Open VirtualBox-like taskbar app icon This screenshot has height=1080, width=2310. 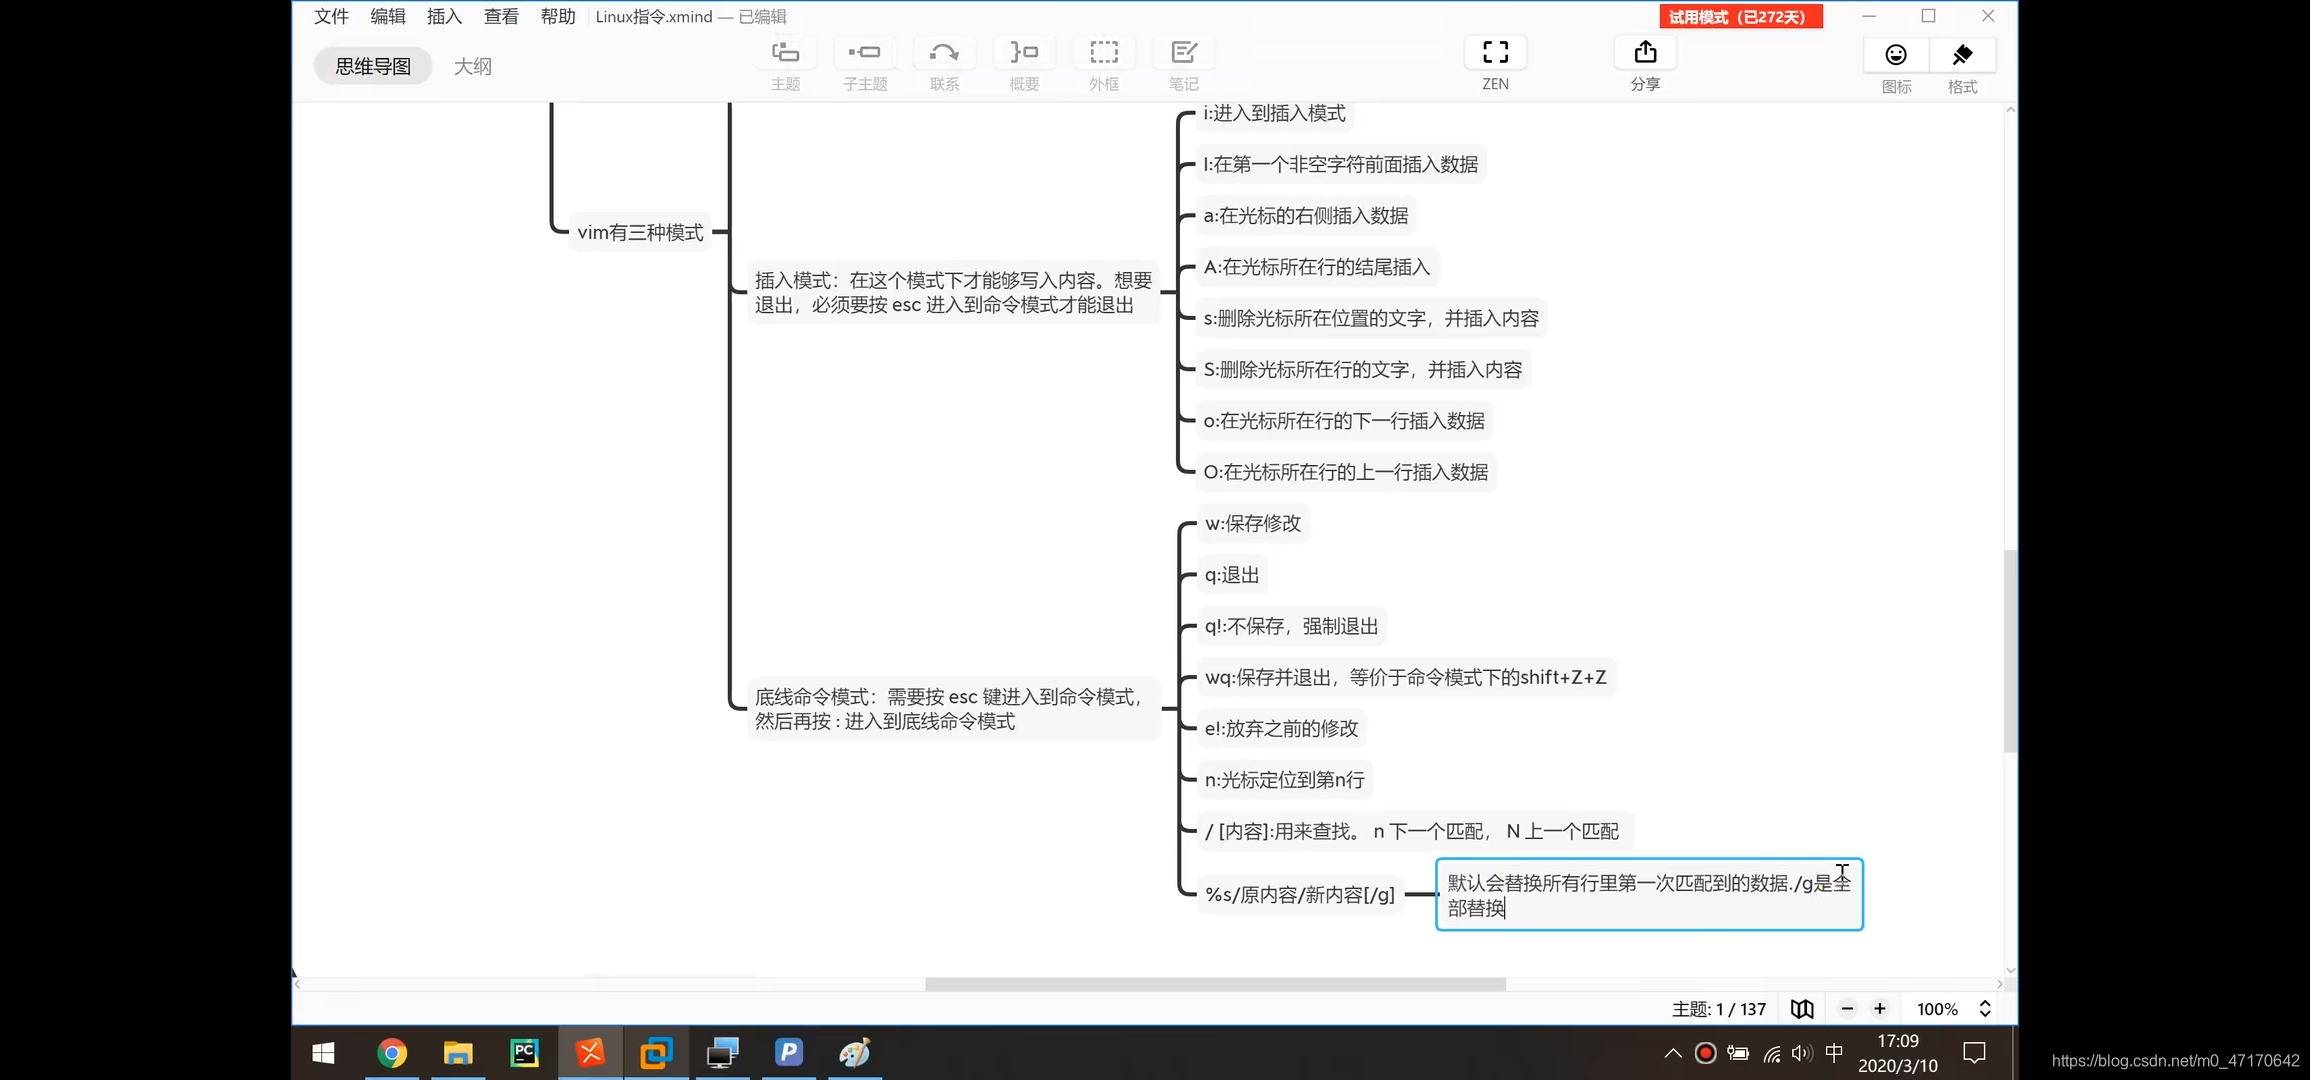[x=656, y=1053]
